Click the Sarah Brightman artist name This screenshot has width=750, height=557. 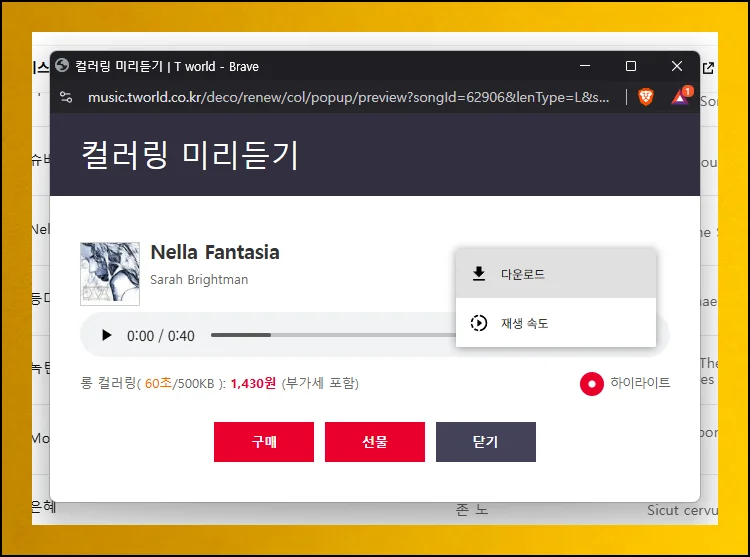click(199, 279)
